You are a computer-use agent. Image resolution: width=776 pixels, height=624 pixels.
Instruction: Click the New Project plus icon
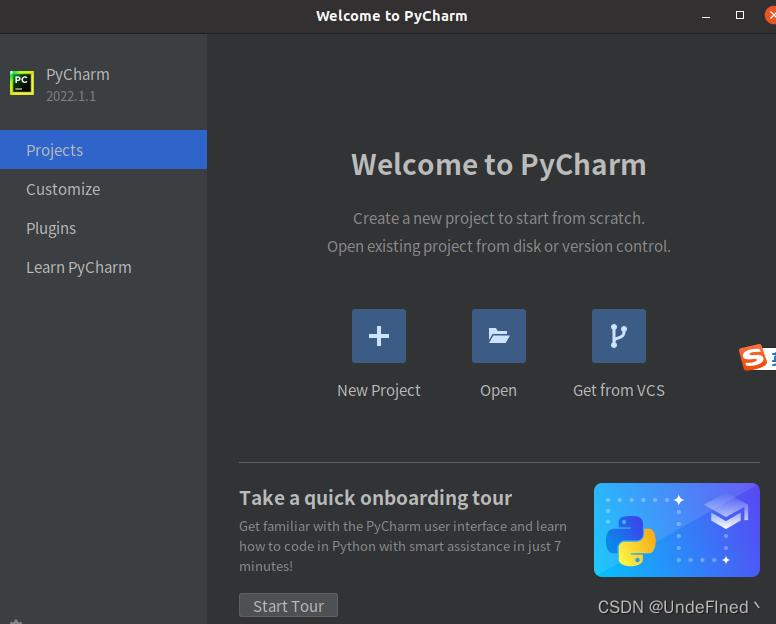[x=379, y=336]
